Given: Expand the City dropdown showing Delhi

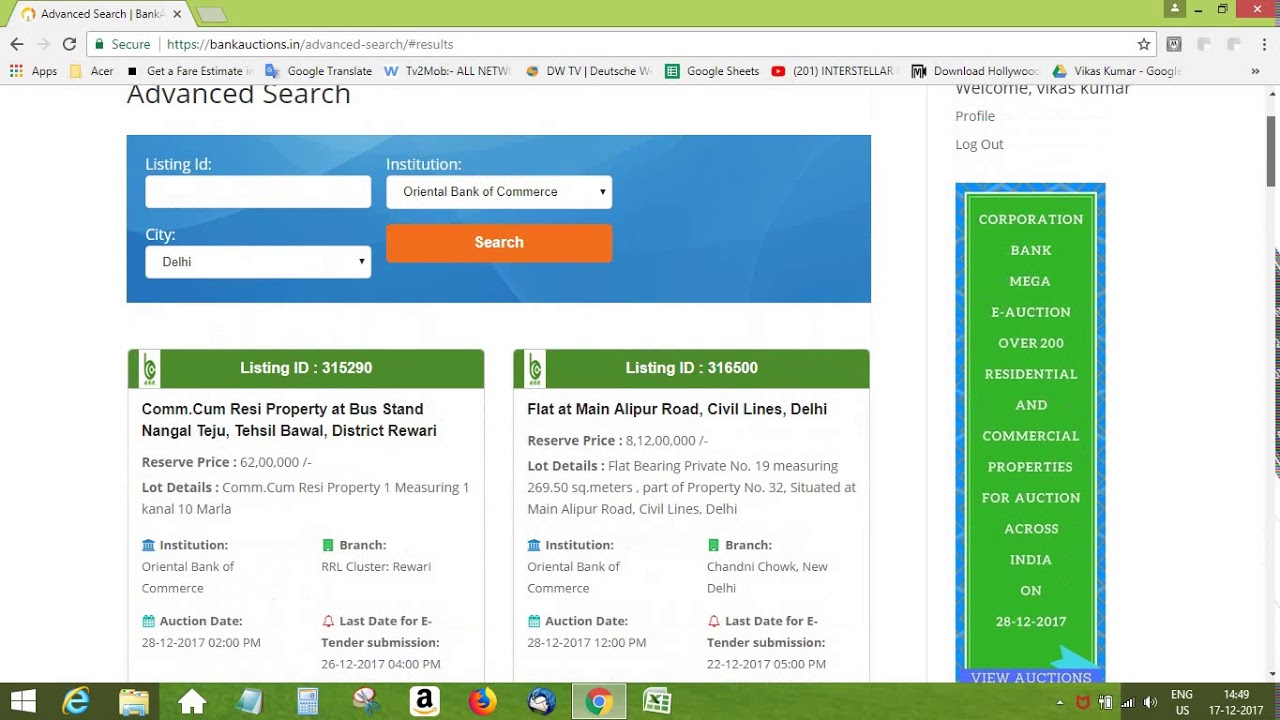Looking at the screenshot, I should [258, 262].
